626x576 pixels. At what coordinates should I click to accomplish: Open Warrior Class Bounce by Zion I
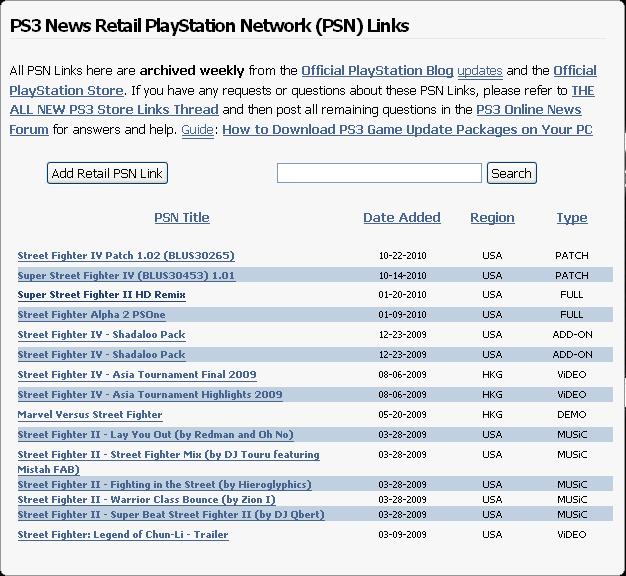[147, 499]
